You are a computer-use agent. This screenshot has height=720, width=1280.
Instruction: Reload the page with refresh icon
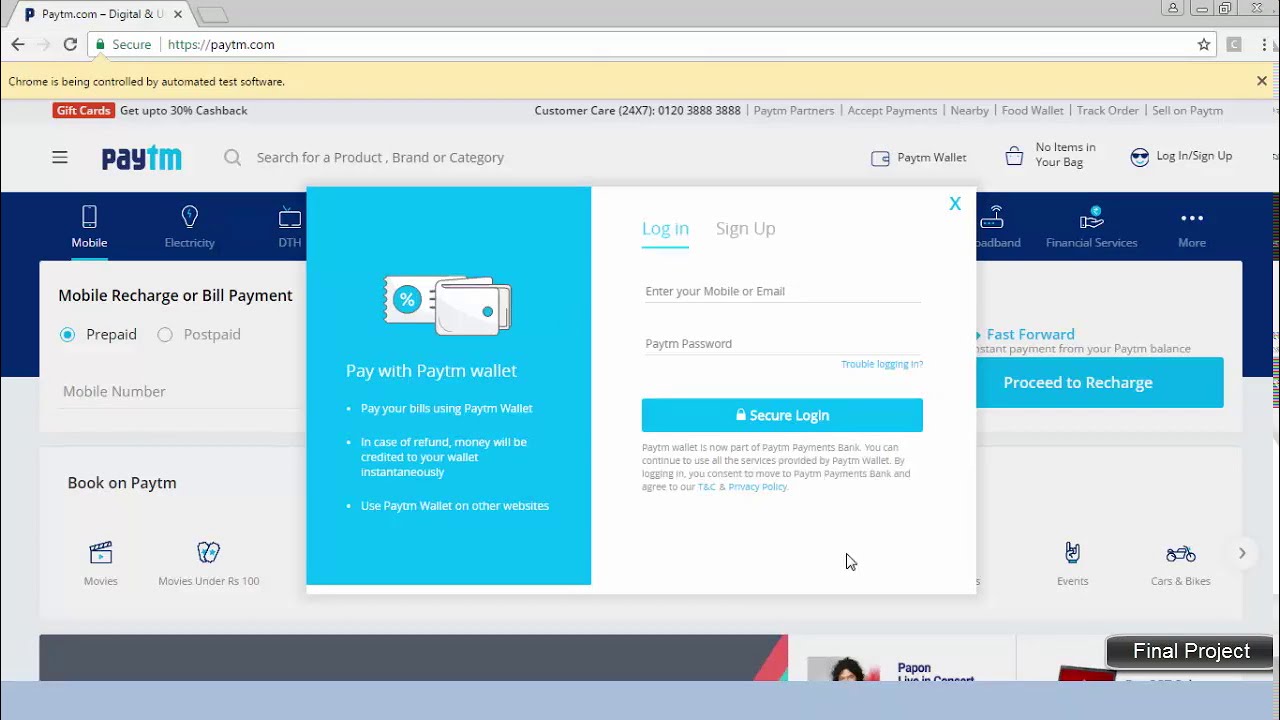[x=70, y=44]
